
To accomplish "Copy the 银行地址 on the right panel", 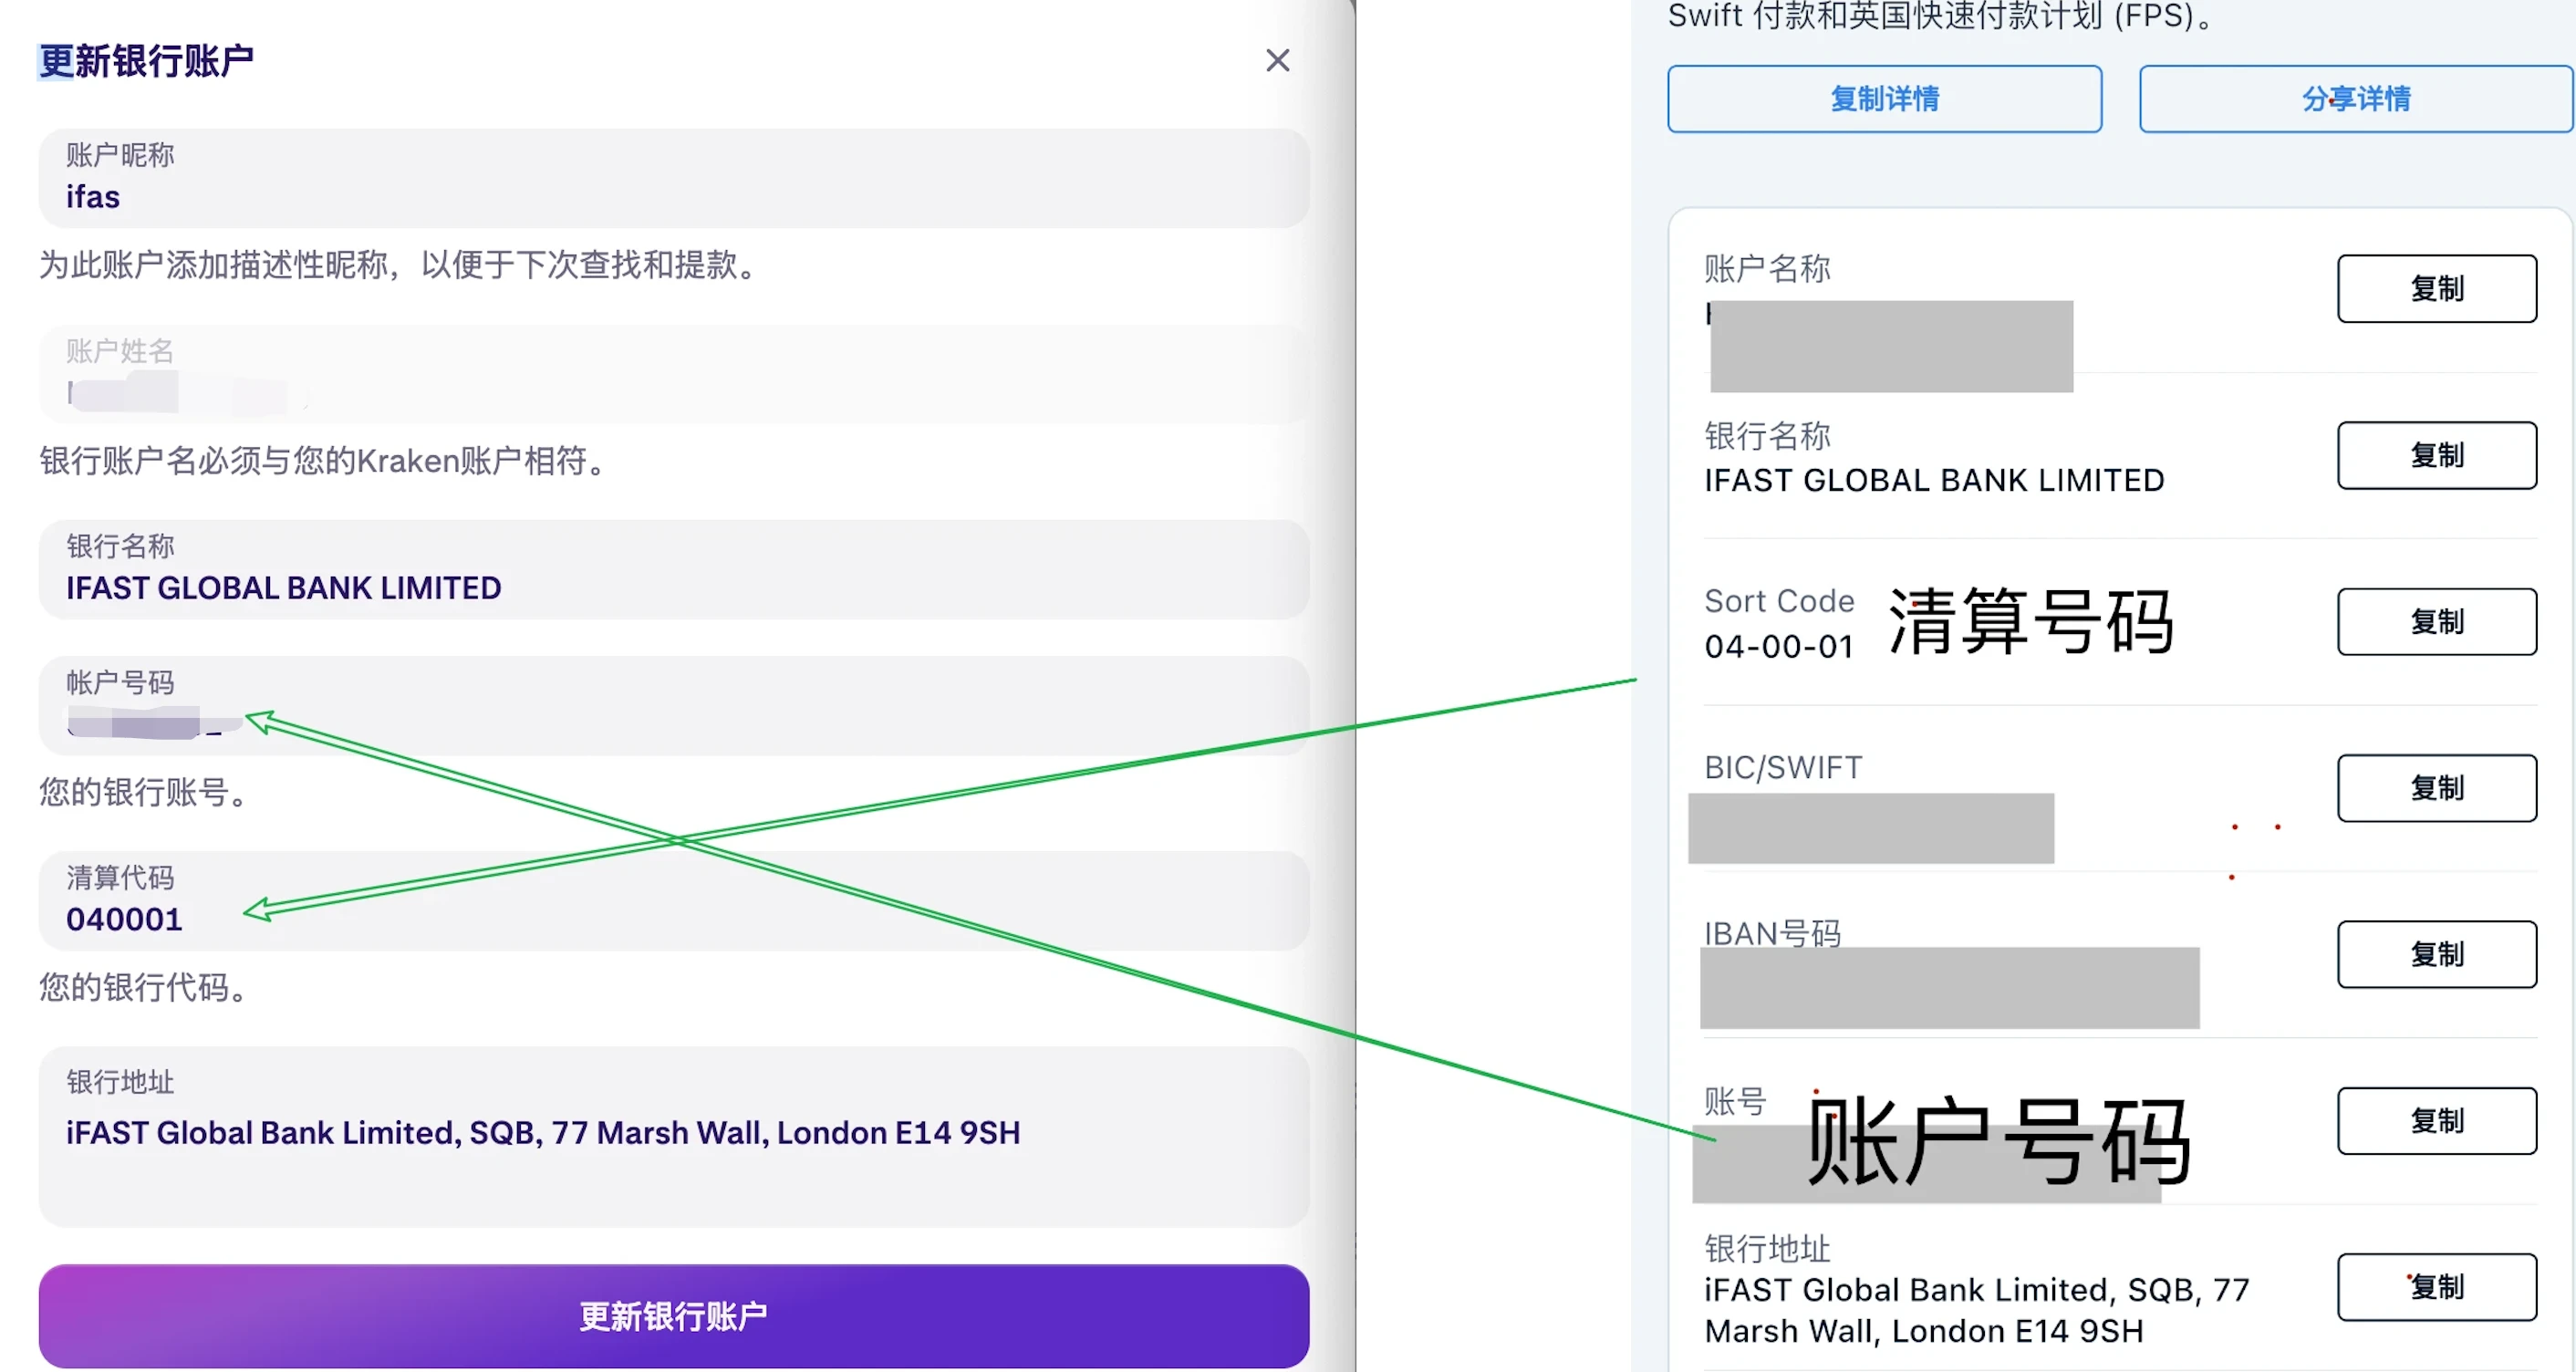I will coord(2436,1286).
